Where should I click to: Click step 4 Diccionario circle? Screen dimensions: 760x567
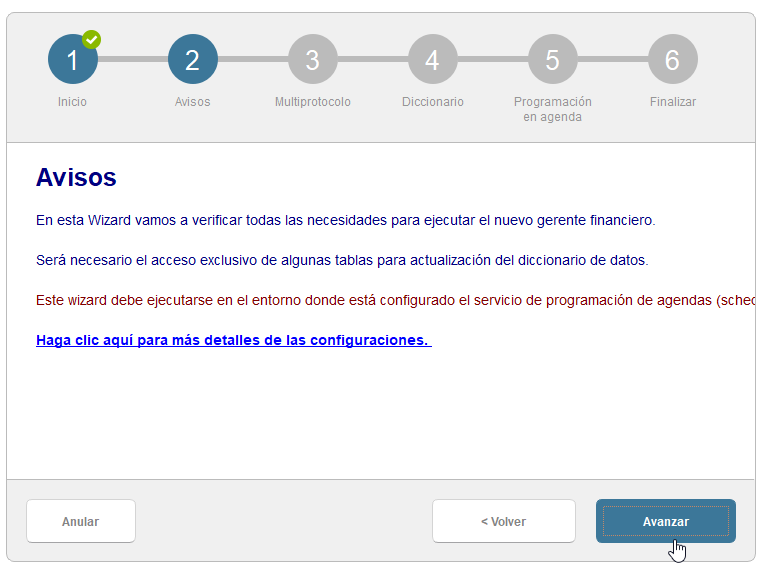432,59
